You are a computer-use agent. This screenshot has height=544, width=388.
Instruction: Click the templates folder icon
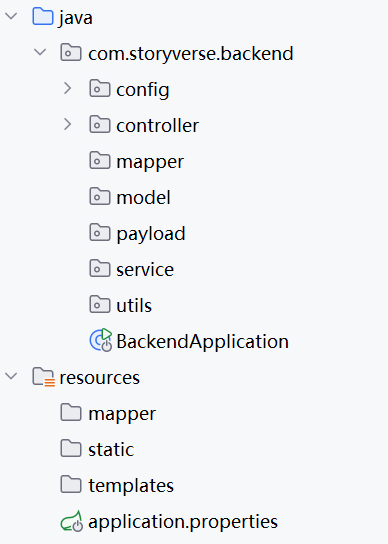pyautogui.click(x=71, y=484)
